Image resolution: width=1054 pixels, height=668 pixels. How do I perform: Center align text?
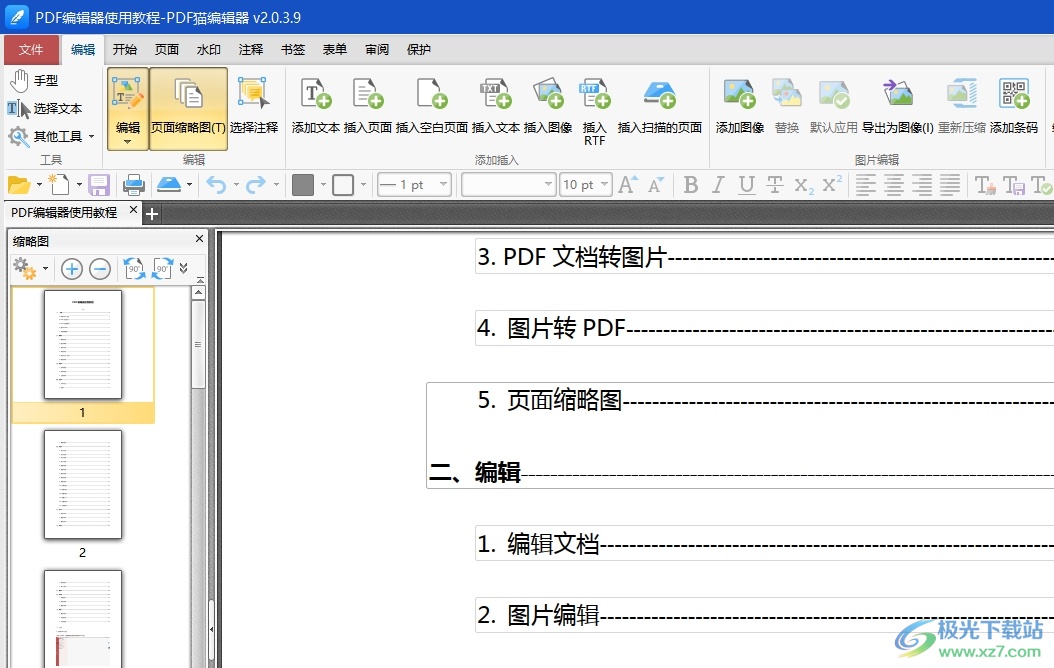[x=893, y=185]
